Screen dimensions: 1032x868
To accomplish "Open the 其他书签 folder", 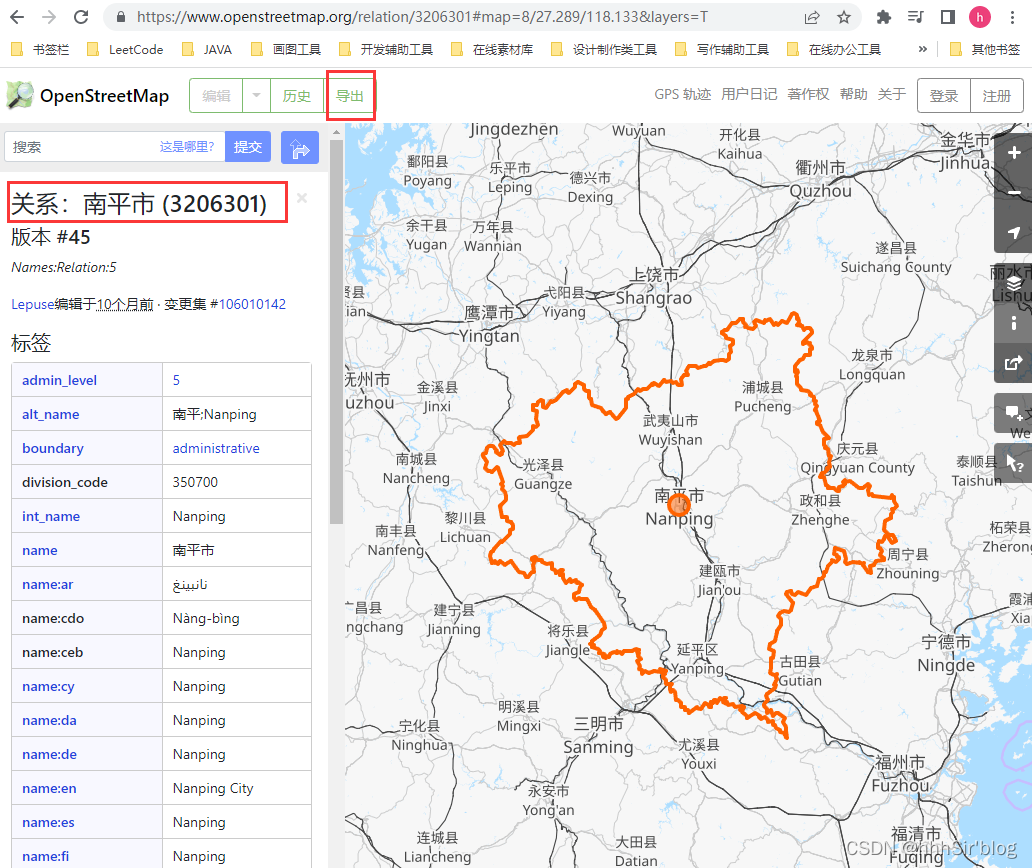I will click(x=985, y=49).
